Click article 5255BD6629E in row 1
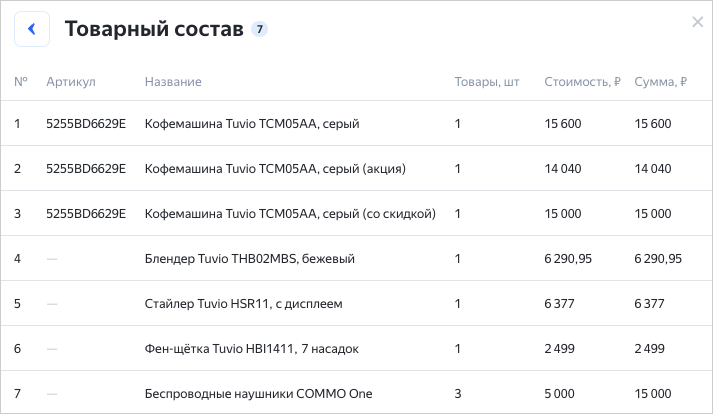This screenshot has height=414, width=713. (x=86, y=124)
